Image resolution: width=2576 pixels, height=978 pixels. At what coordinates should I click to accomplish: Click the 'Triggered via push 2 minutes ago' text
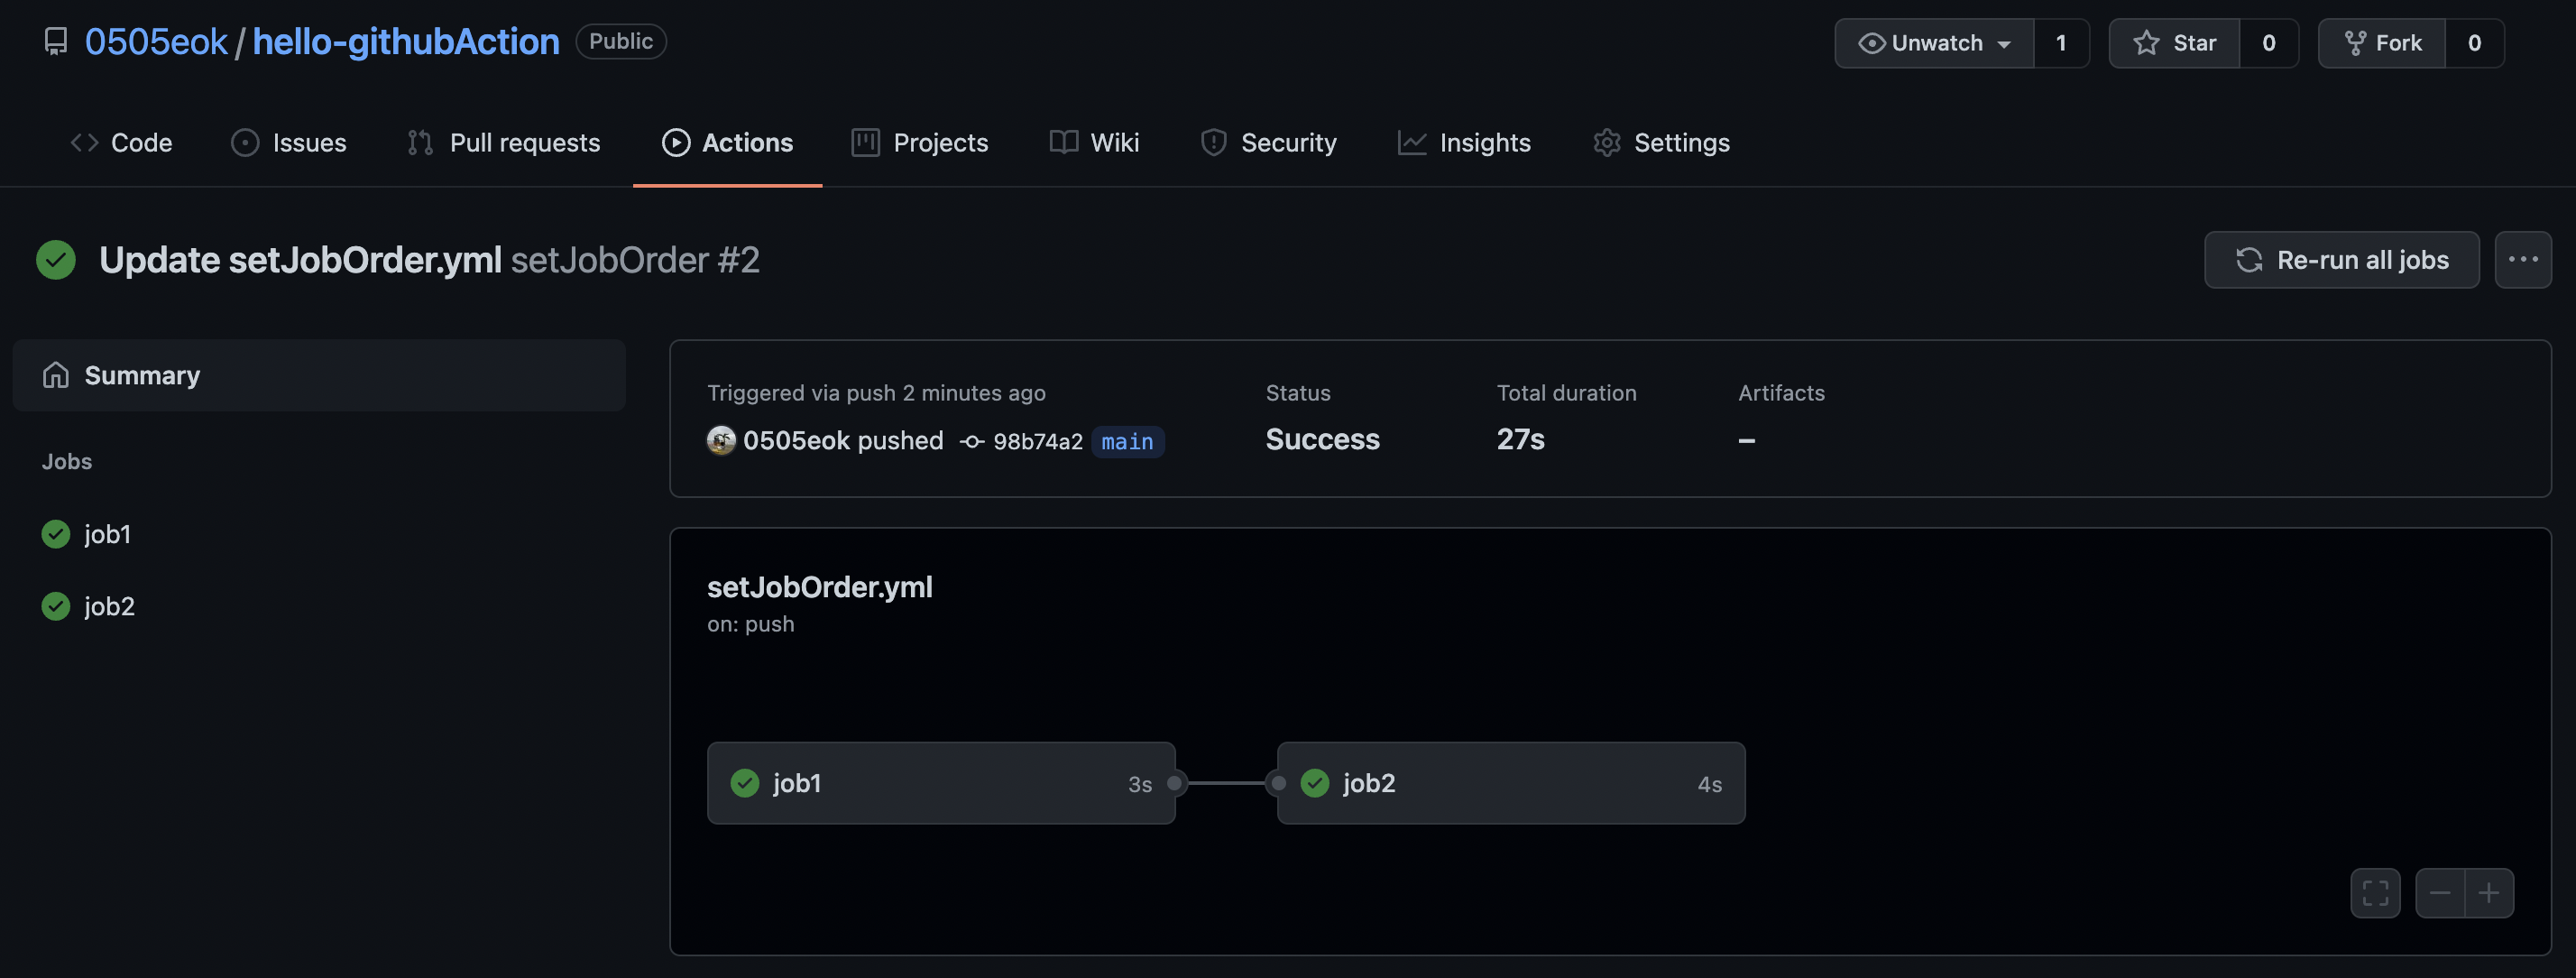876,393
